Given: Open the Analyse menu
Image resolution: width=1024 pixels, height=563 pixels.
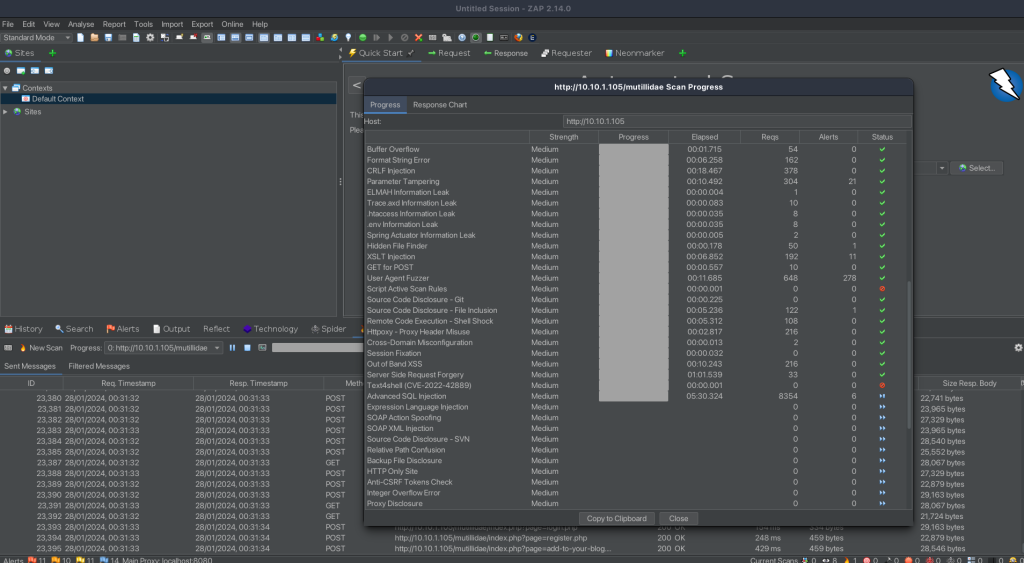Looking at the screenshot, I should [x=81, y=24].
